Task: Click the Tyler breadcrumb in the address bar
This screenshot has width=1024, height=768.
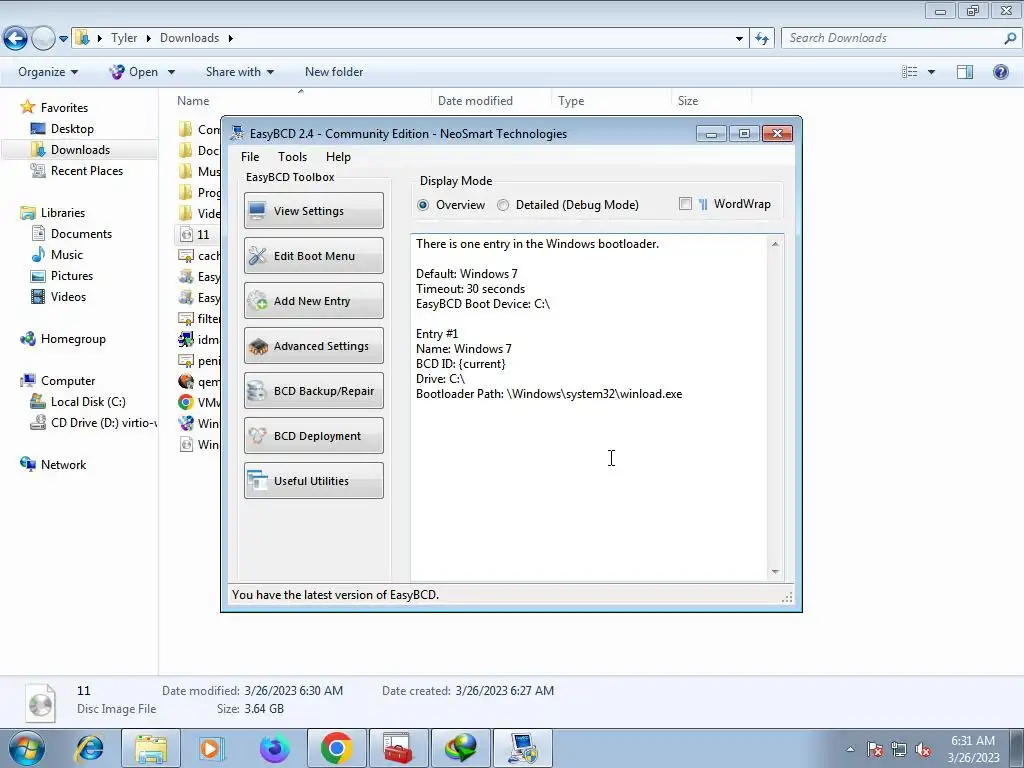Action: pyautogui.click(x=124, y=38)
